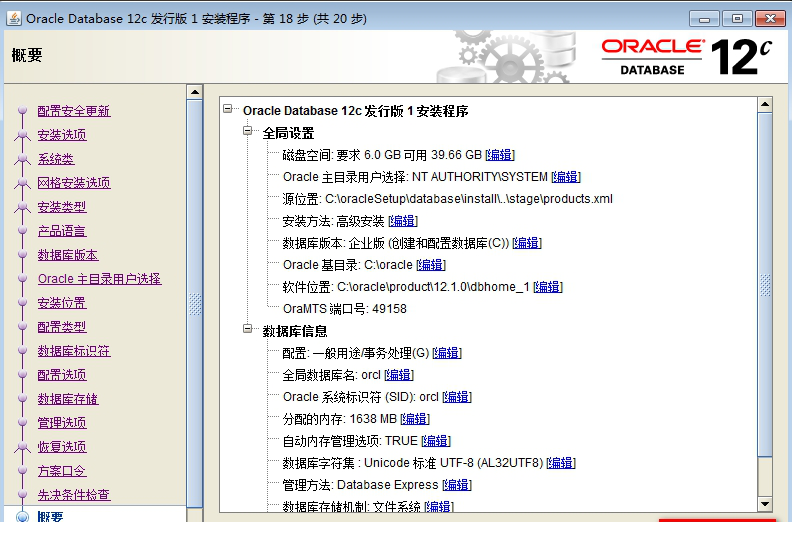Edit the 数据库字符集 setting
792x542 pixels.
pyautogui.click(x=561, y=463)
